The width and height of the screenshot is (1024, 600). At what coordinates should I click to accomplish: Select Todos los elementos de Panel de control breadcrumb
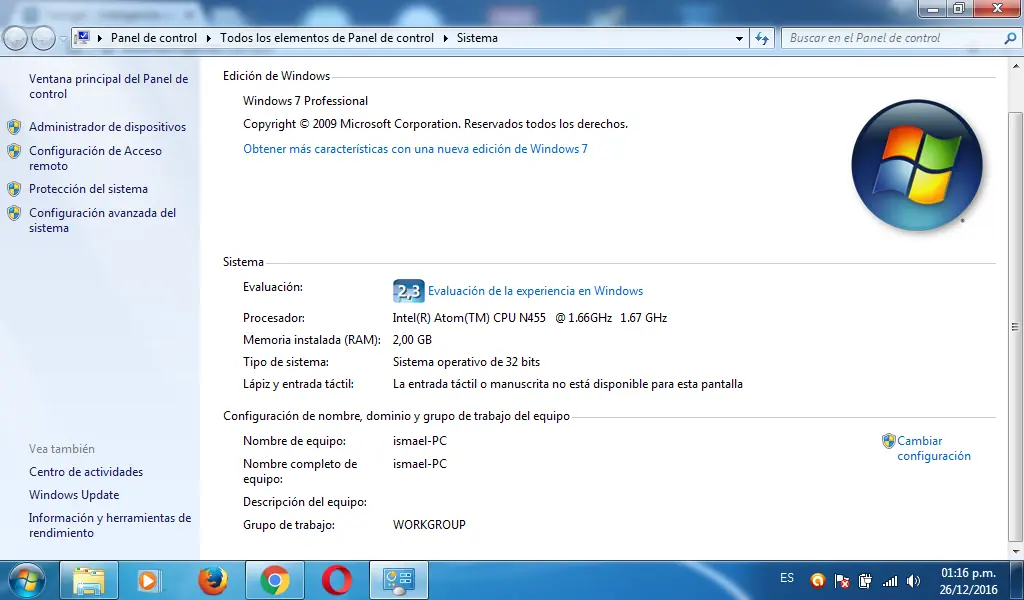pyautogui.click(x=327, y=38)
